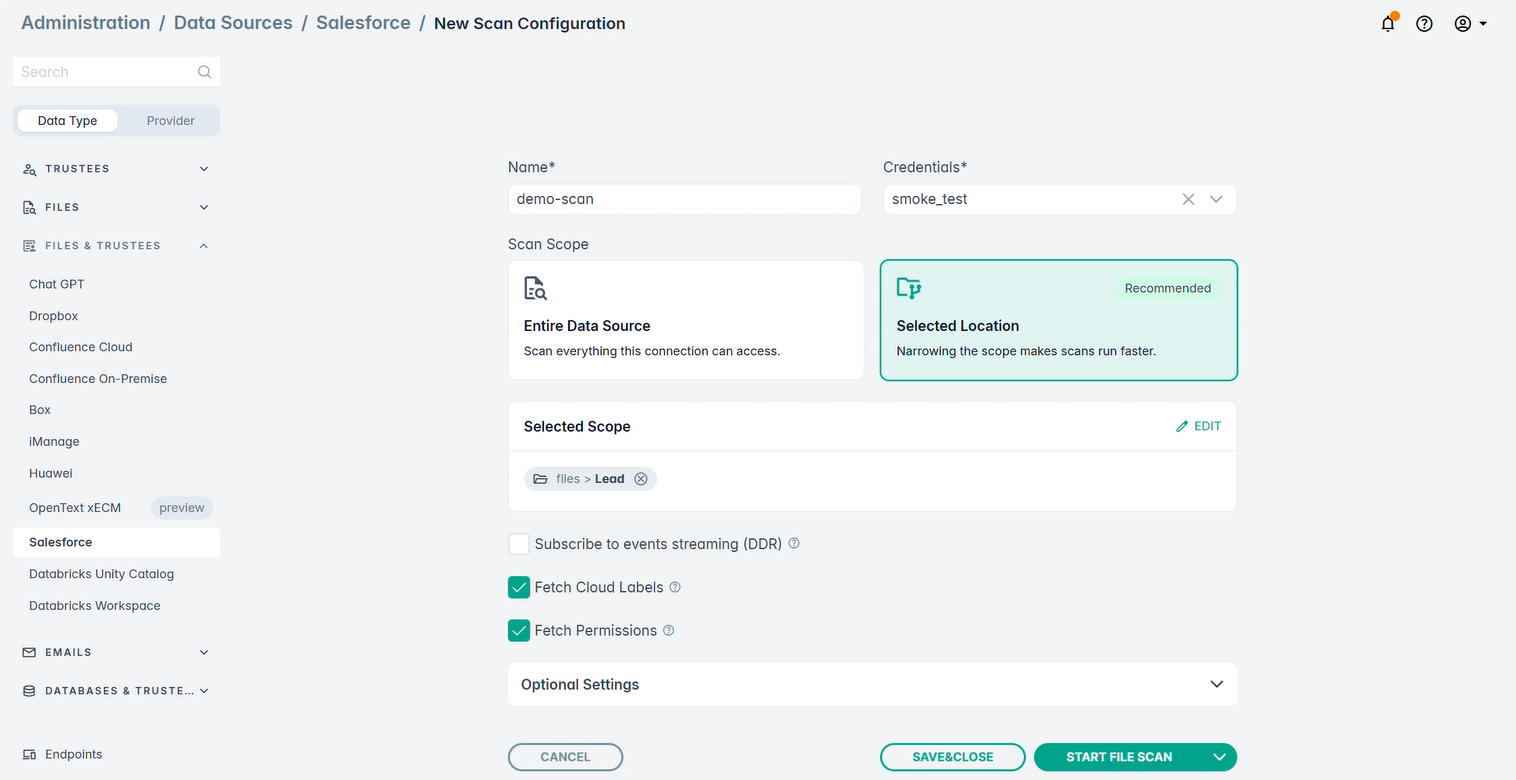Image resolution: width=1516 pixels, height=780 pixels.
Task: Click the CANCEL button
Action: click(565, 757)
